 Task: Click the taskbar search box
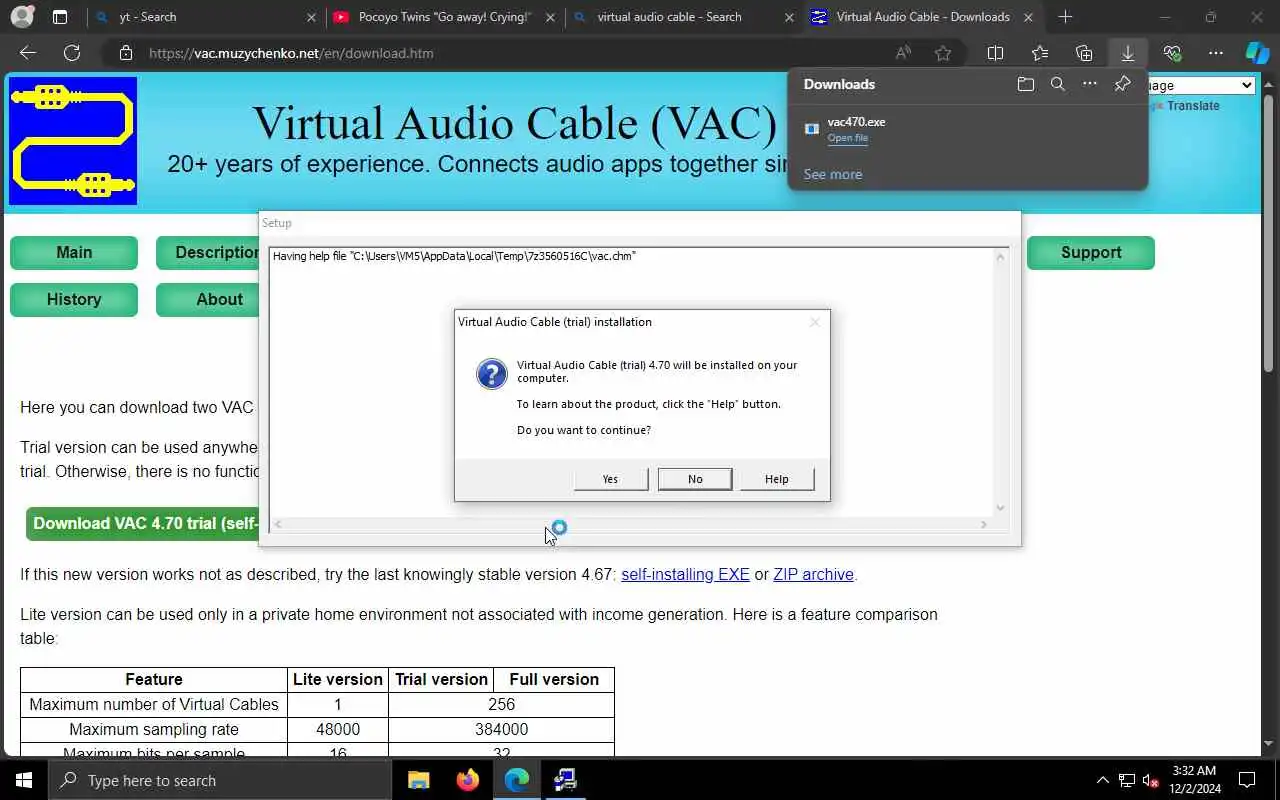[220, 780]
